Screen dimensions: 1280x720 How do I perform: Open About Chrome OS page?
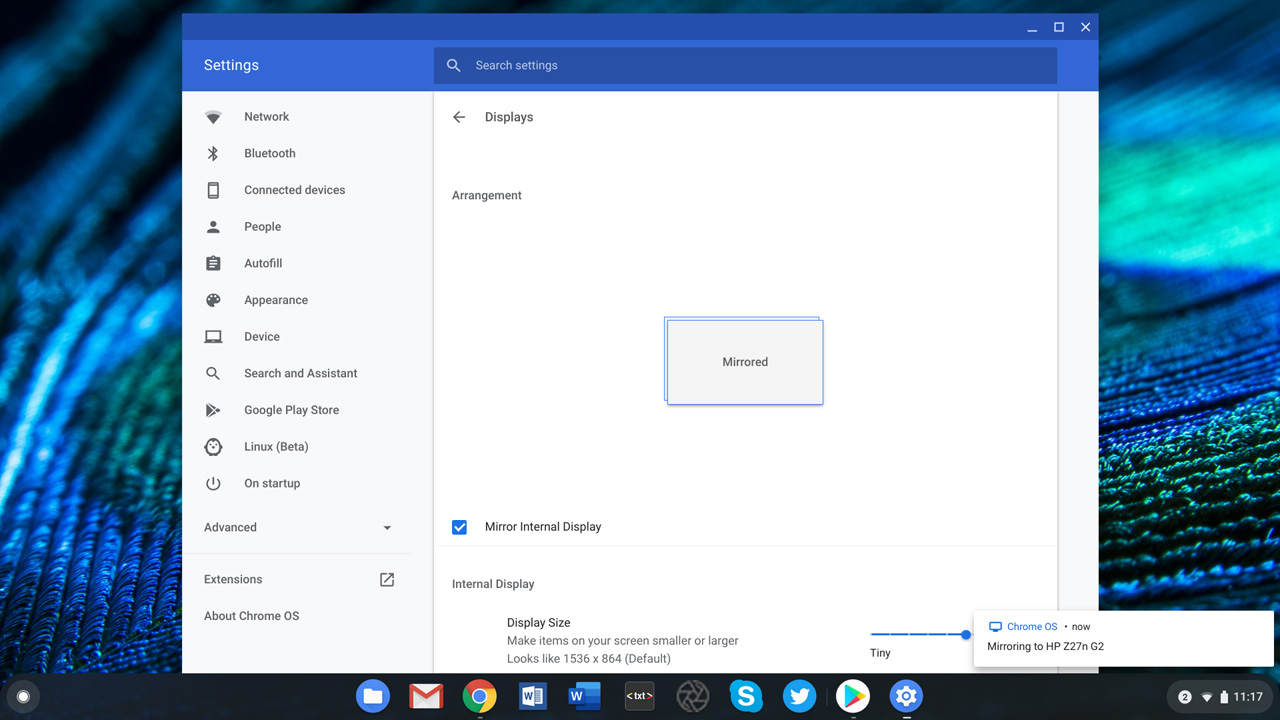(x=251, y=616)
